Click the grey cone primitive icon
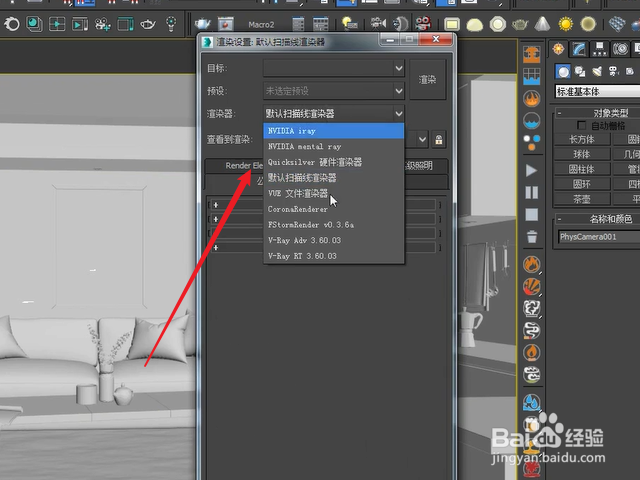This screenshot has height=480, width=640. tap(542, 24)
